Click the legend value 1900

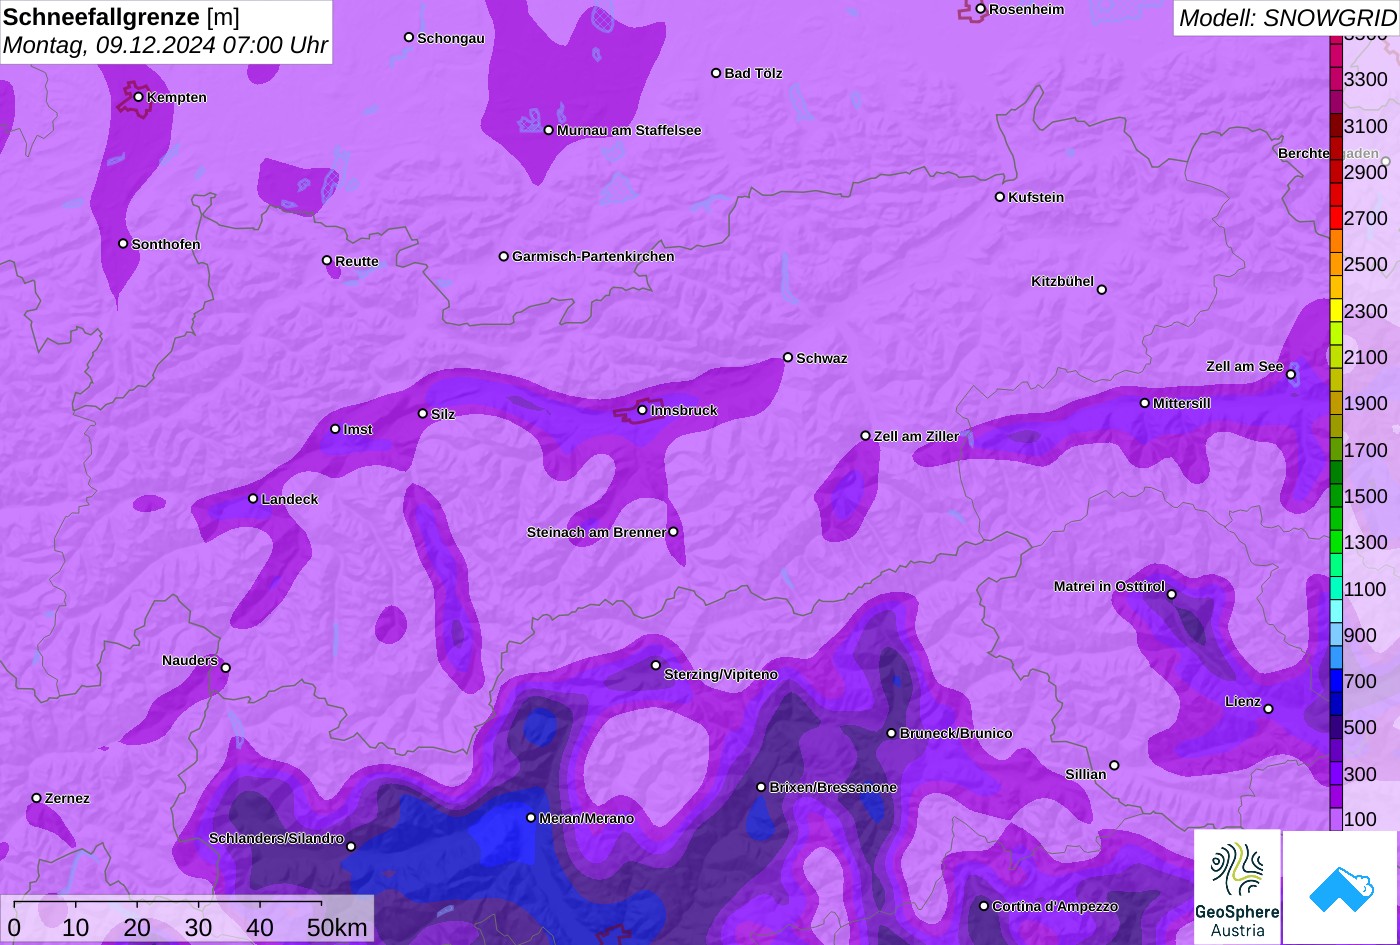1366,403
